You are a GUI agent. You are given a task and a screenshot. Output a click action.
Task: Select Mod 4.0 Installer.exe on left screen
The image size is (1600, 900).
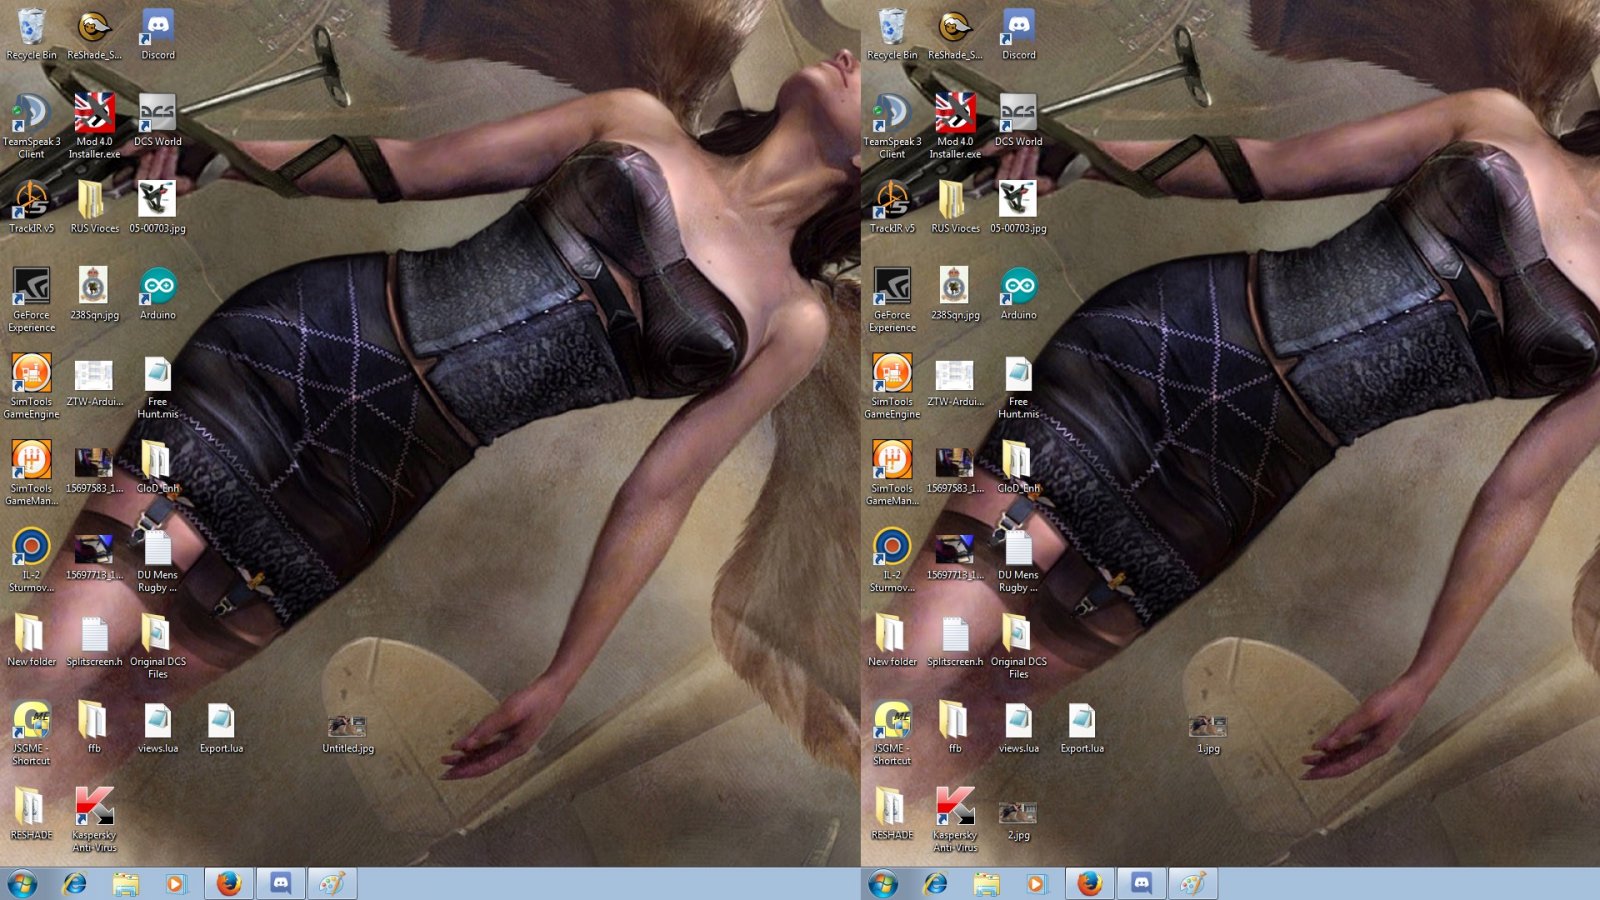(94, 127)
